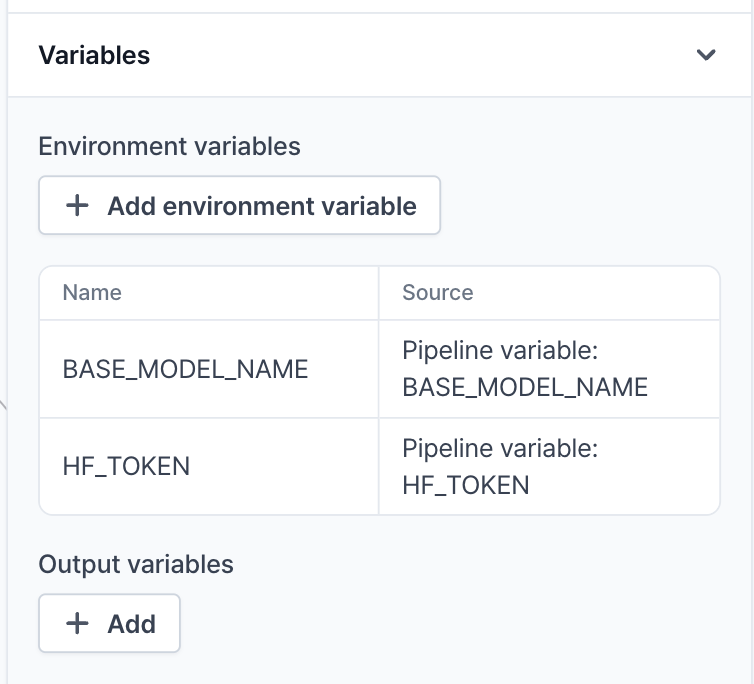The height and width of the screenshot is (684, 754).
Task: Click BASE_MODEL_NAME value in the Source column
Action: point(525,387)
